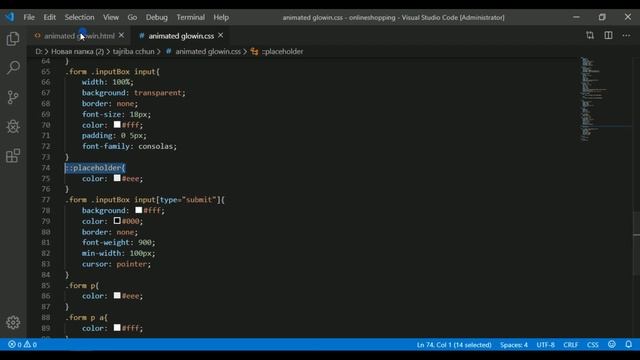Viewport: 640px width, 360px height.
Task: Open the Manage gear menu
Action: point(13,322)
